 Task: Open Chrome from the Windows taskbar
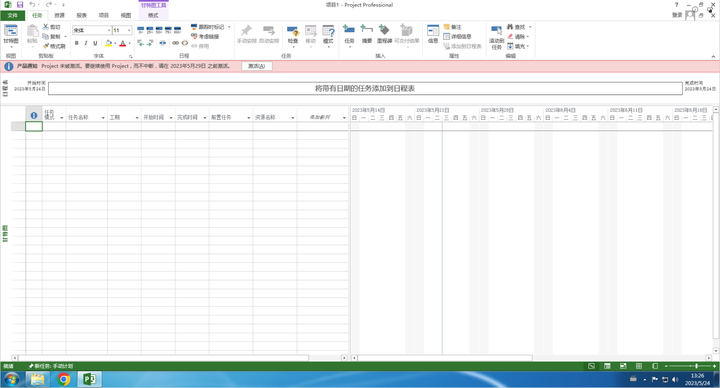point(64,379)
